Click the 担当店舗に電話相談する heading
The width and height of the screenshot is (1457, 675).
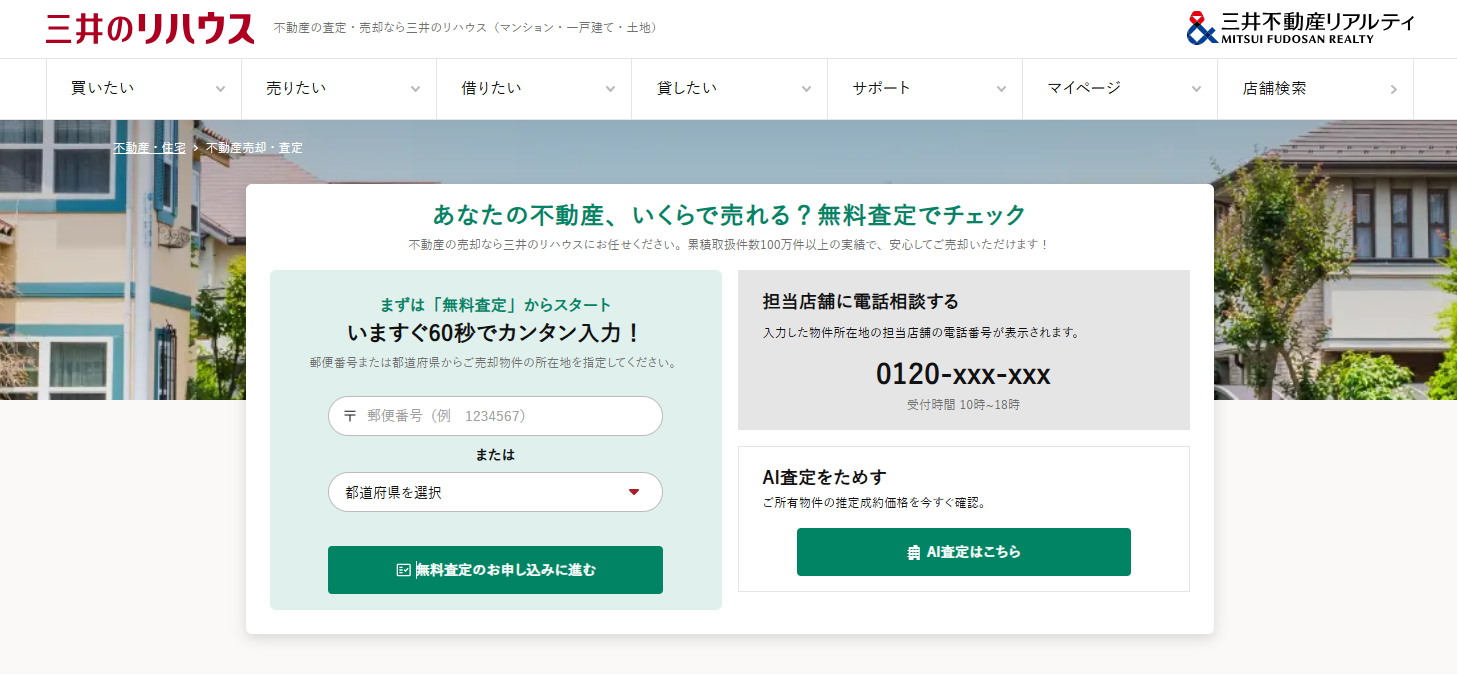861,301
